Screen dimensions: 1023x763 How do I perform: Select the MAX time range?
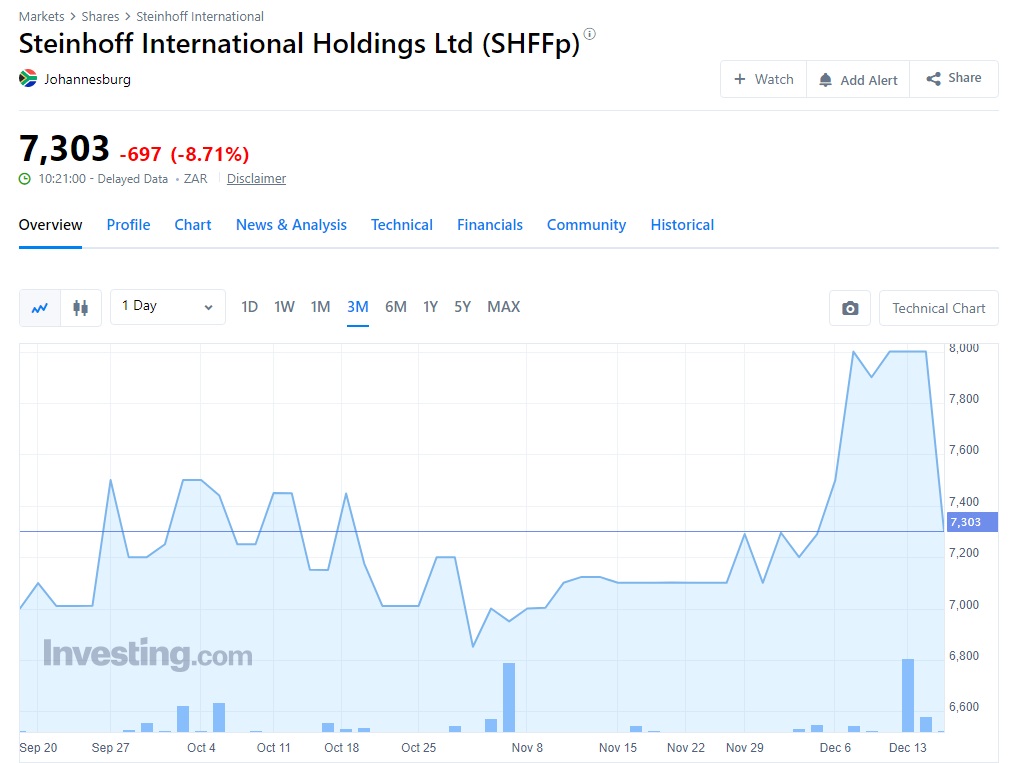tap(503, 307)
